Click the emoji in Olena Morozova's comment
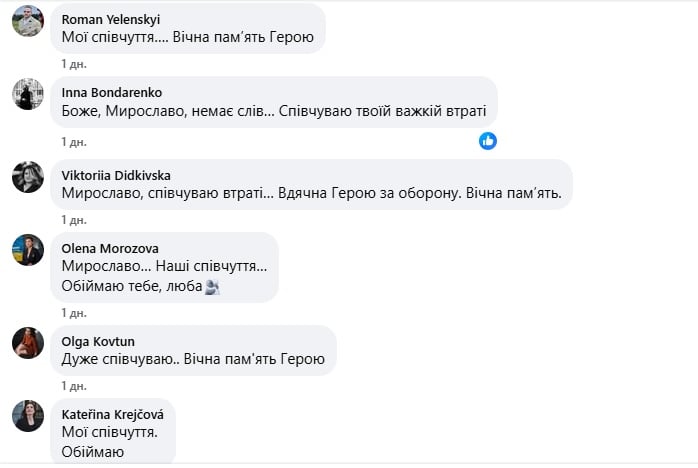The image size is (698, 468). coord(212,287)
